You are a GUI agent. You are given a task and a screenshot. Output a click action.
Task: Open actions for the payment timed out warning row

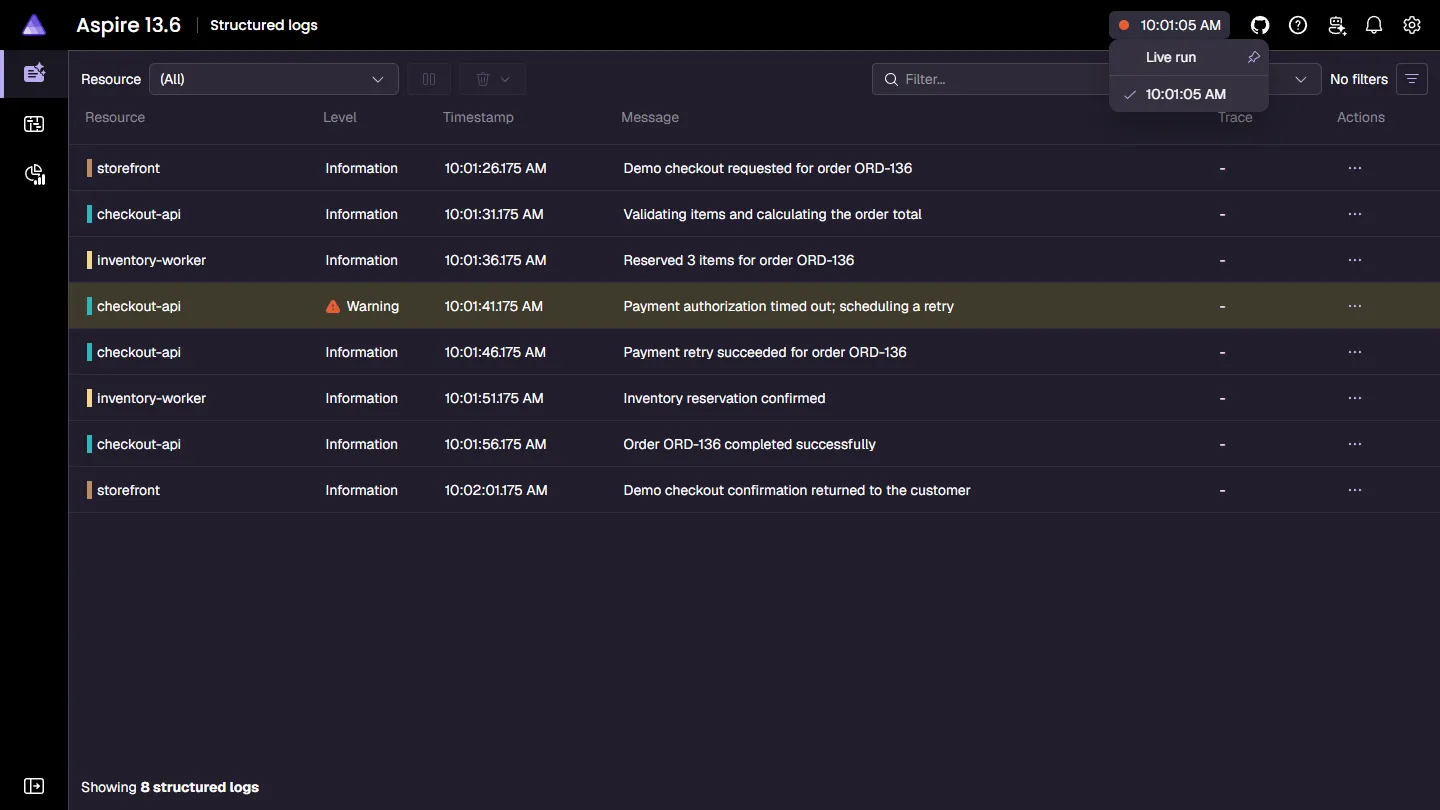click(x=1355, y=306)
